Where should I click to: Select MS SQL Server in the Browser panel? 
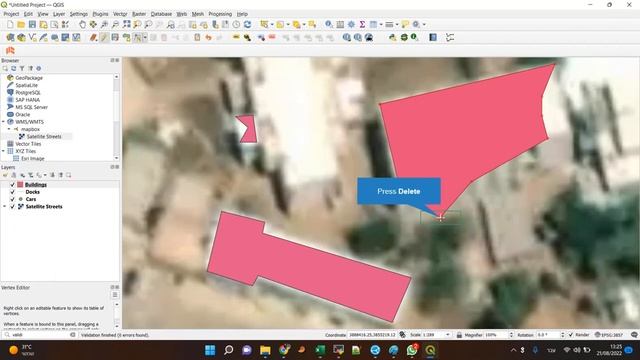tap(31, 107)
